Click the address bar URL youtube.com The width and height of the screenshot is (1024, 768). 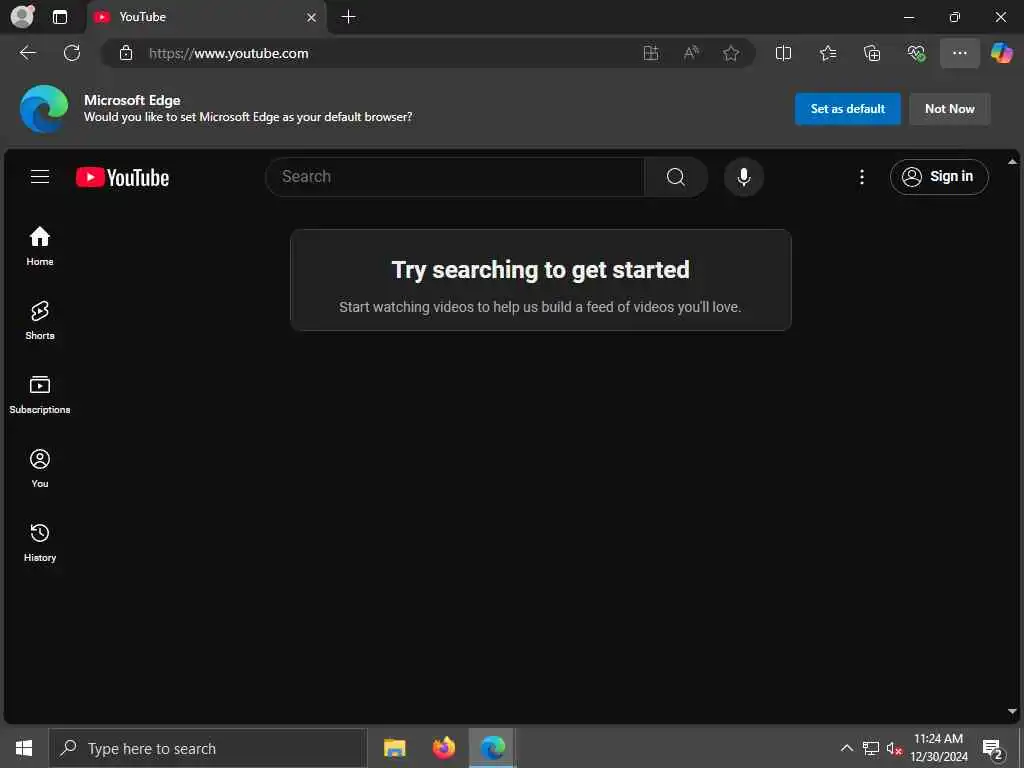[x=229, y=54]
